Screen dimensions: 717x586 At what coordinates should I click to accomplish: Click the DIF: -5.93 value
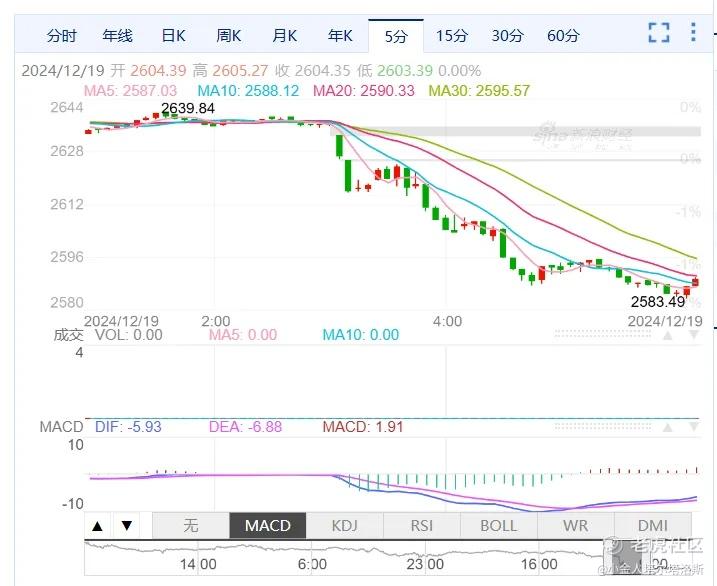tap(128, 427)
